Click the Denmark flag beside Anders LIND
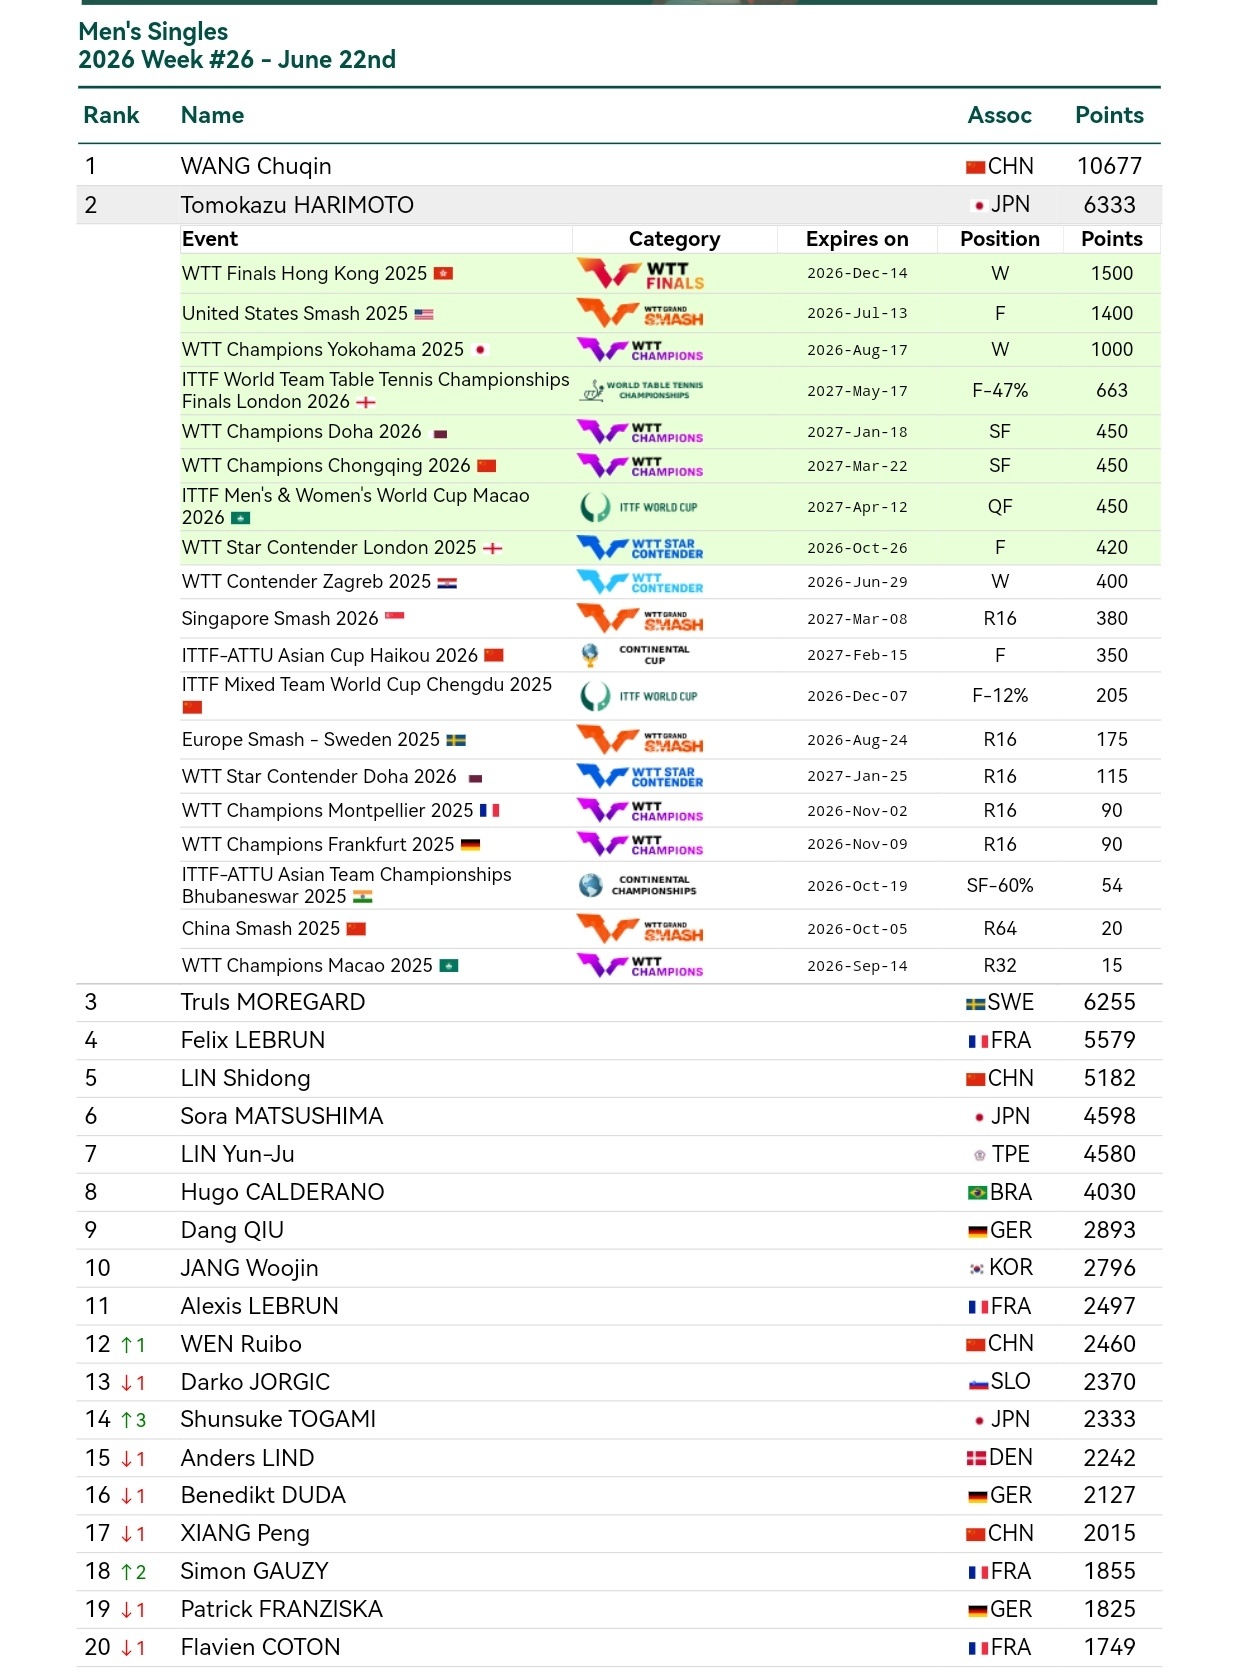This screenshot has height=1668, width=1236. [976, 1459]
